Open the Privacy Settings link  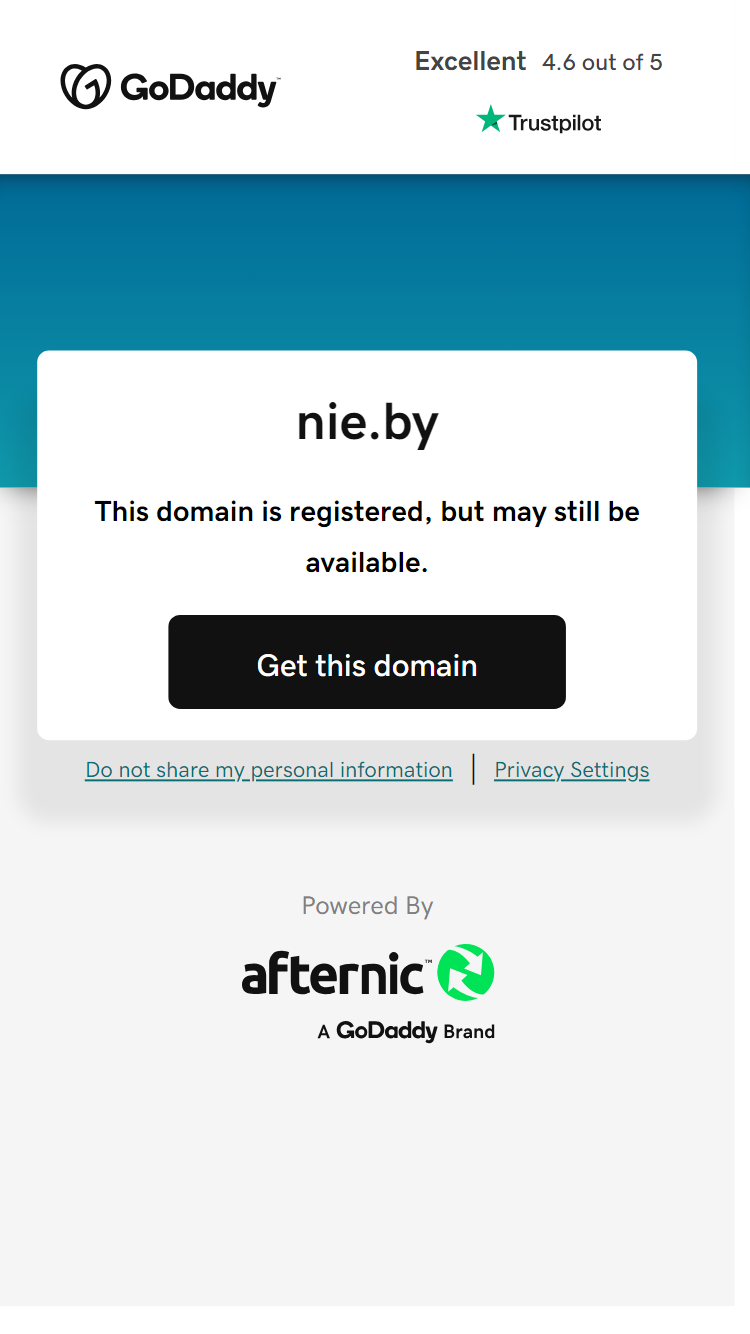(x=572, y=770)
